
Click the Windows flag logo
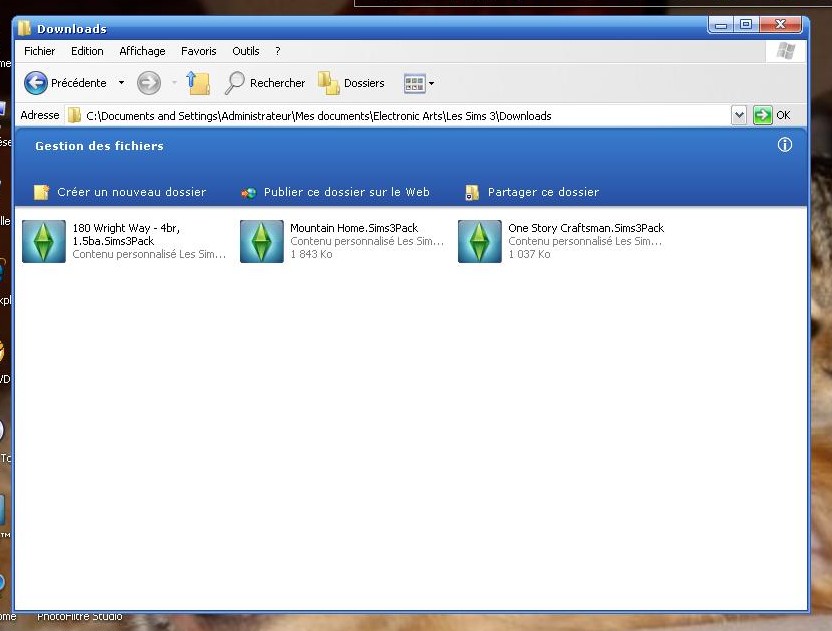click(x=785, y=51)
